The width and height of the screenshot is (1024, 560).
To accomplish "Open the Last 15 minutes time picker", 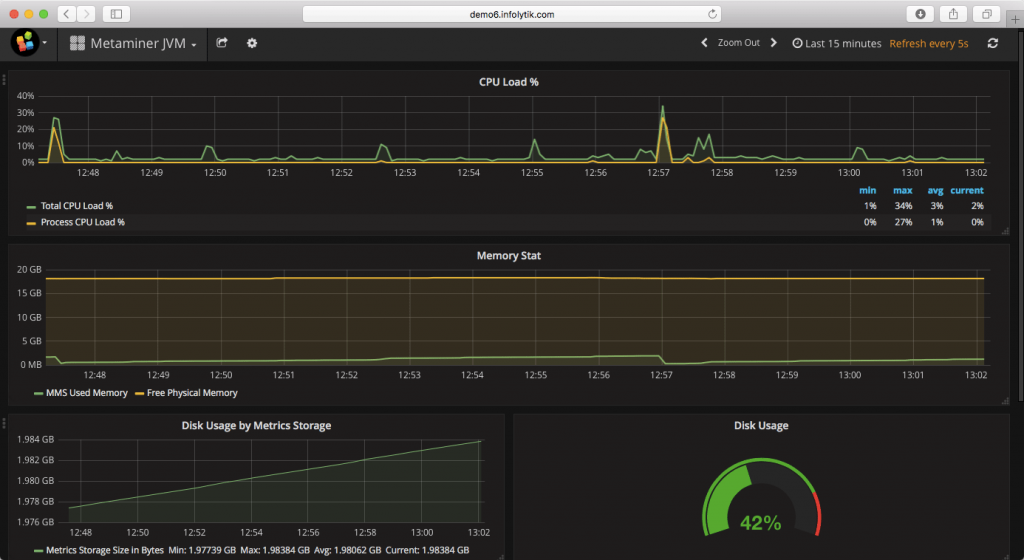I will (x=836, y=43).
